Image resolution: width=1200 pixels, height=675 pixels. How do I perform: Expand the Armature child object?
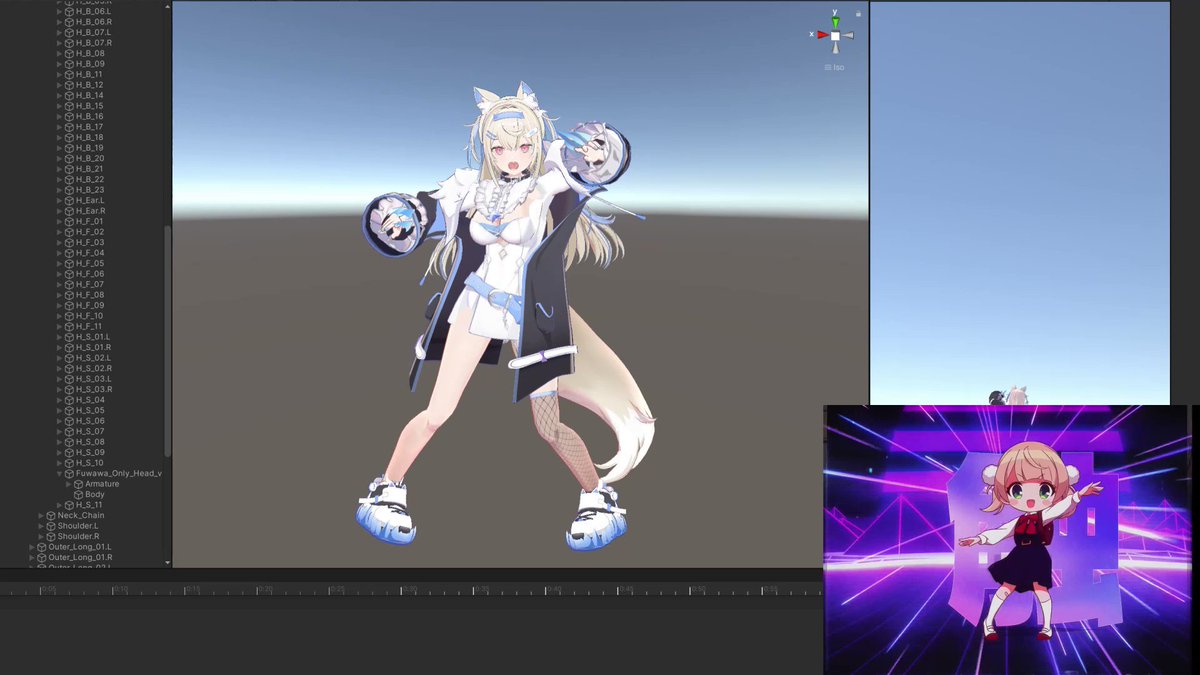click(x=69, y=484)
